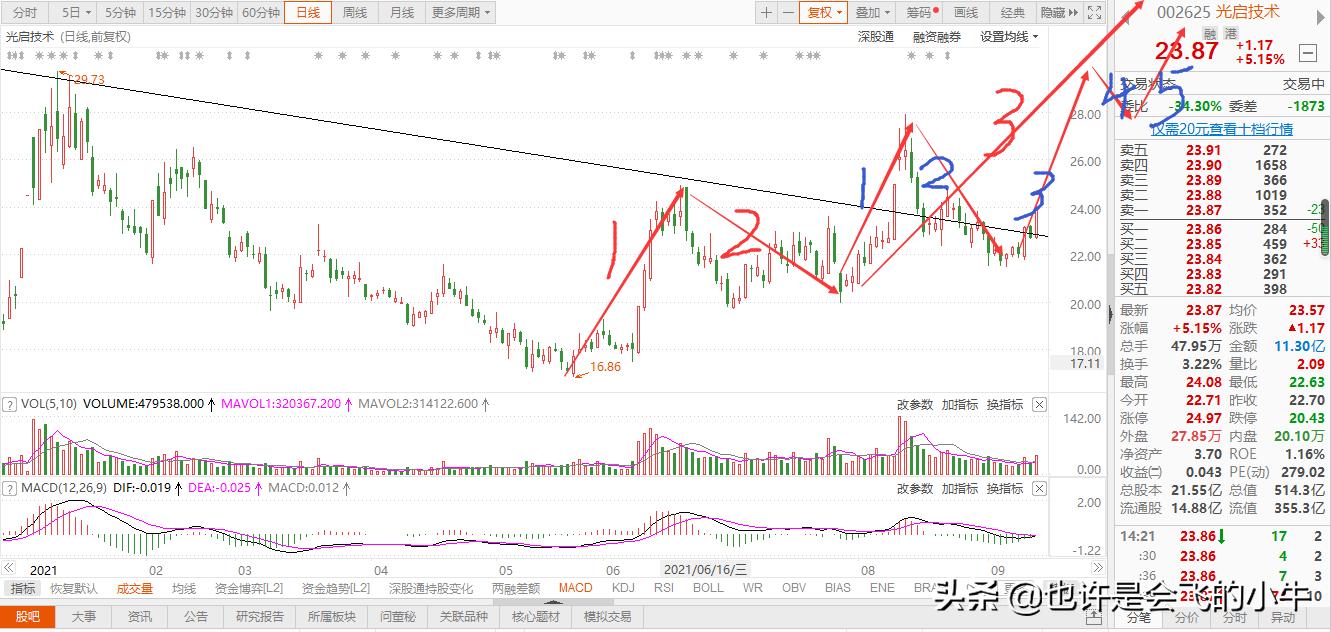This screenshot has width=1331, height=632.
Task: Open help icon next to VOL indicator
Action: coord(10,404)
